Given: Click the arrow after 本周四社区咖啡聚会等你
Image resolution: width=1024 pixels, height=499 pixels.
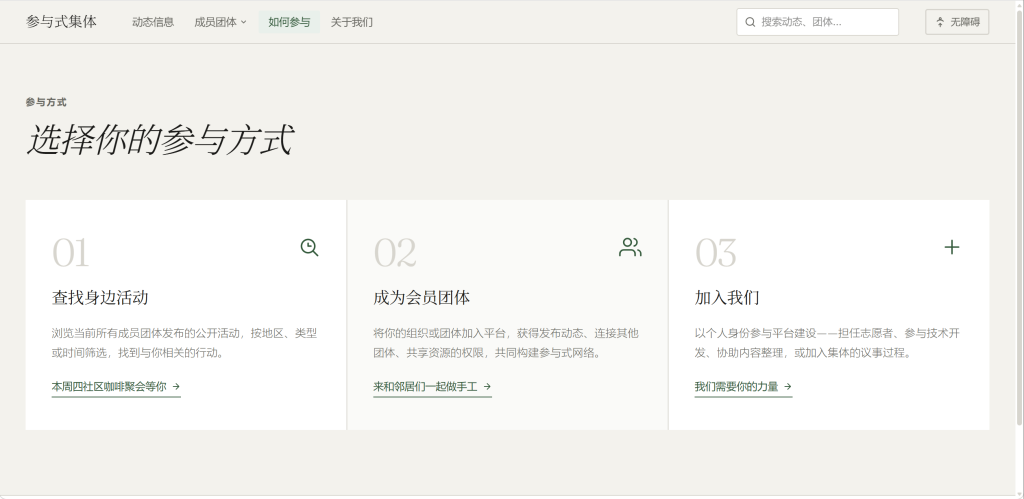Looking at the screenshot, I should click(176, 387).
